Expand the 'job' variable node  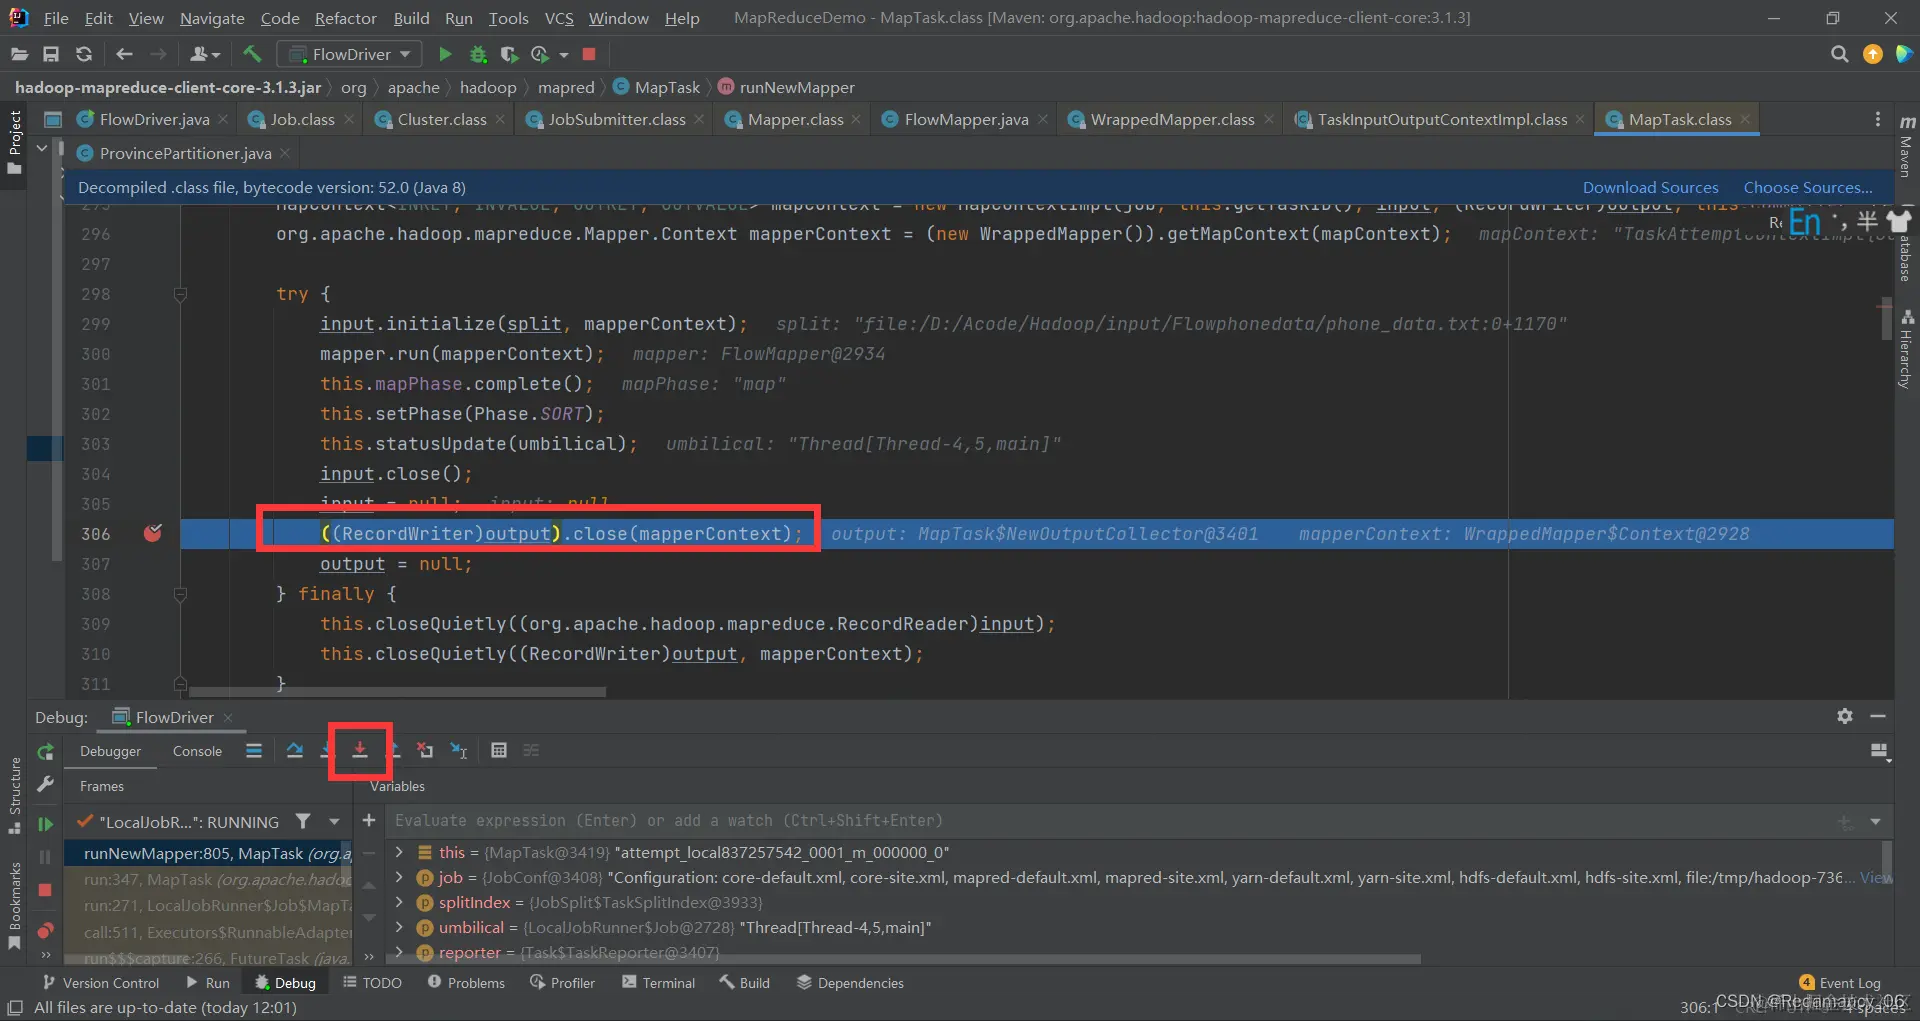coord(399,877)
